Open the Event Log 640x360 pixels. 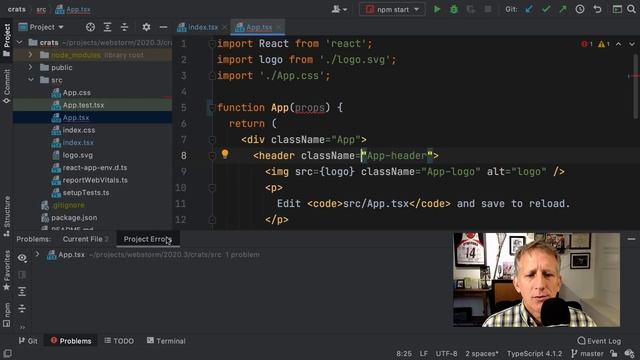[x=599, y=341]
